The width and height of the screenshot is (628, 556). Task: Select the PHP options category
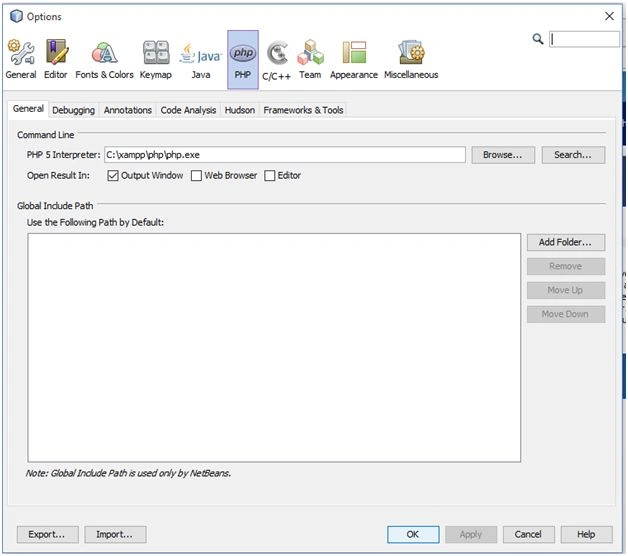243,59
